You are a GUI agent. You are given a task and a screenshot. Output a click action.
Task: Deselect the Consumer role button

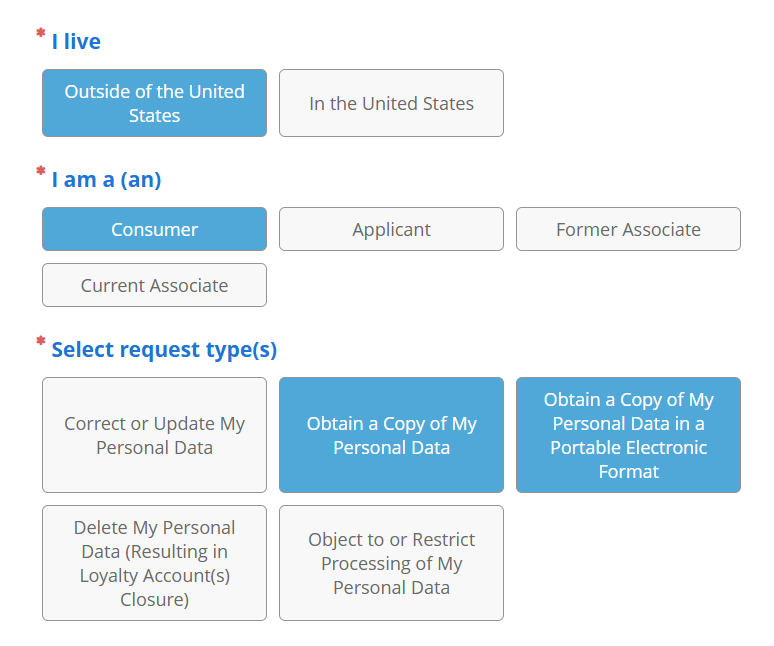coord(154,229)
